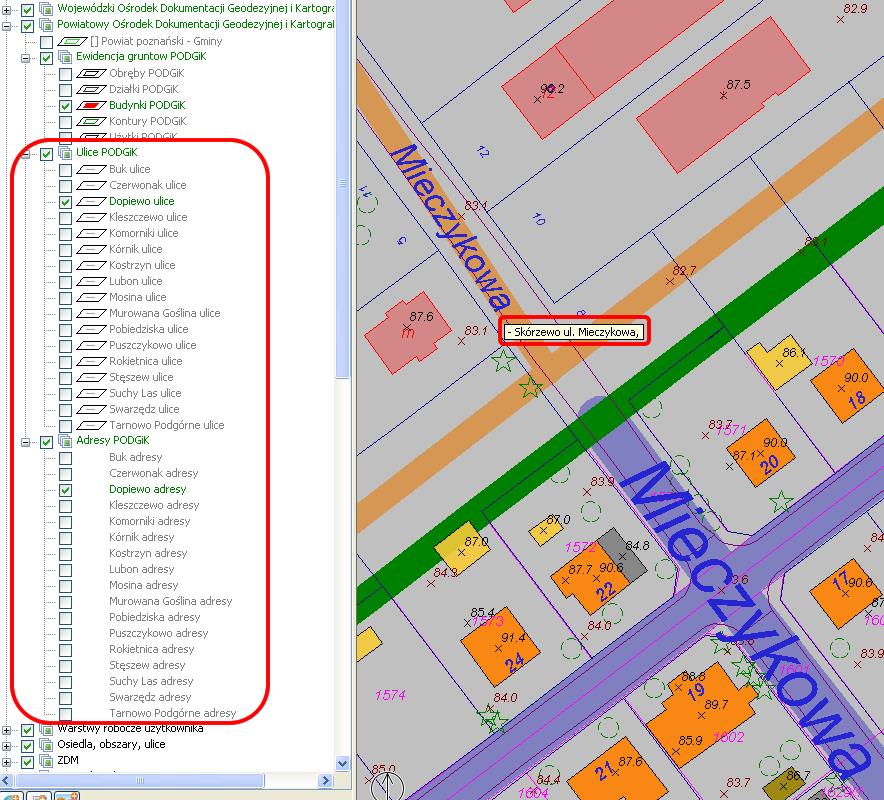Enable the Buk adresy layer checkbox
This screenshot has width=884, height=800.
click(x=65, y=457)
